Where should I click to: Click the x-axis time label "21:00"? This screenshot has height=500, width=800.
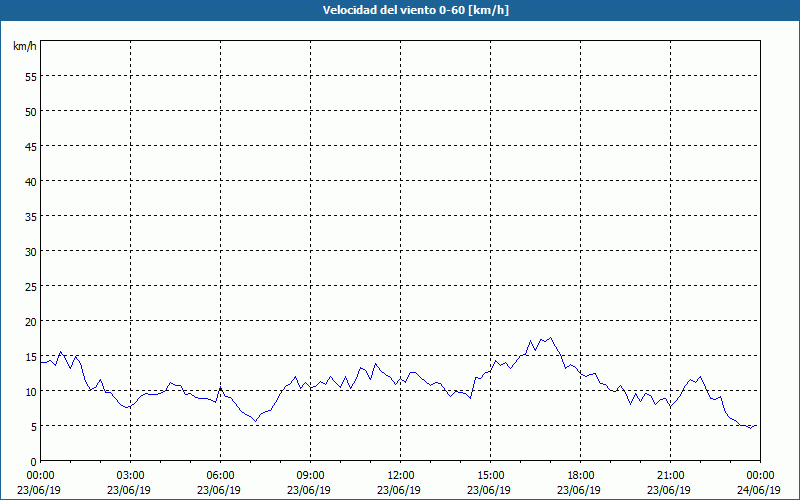coord(670,476)
